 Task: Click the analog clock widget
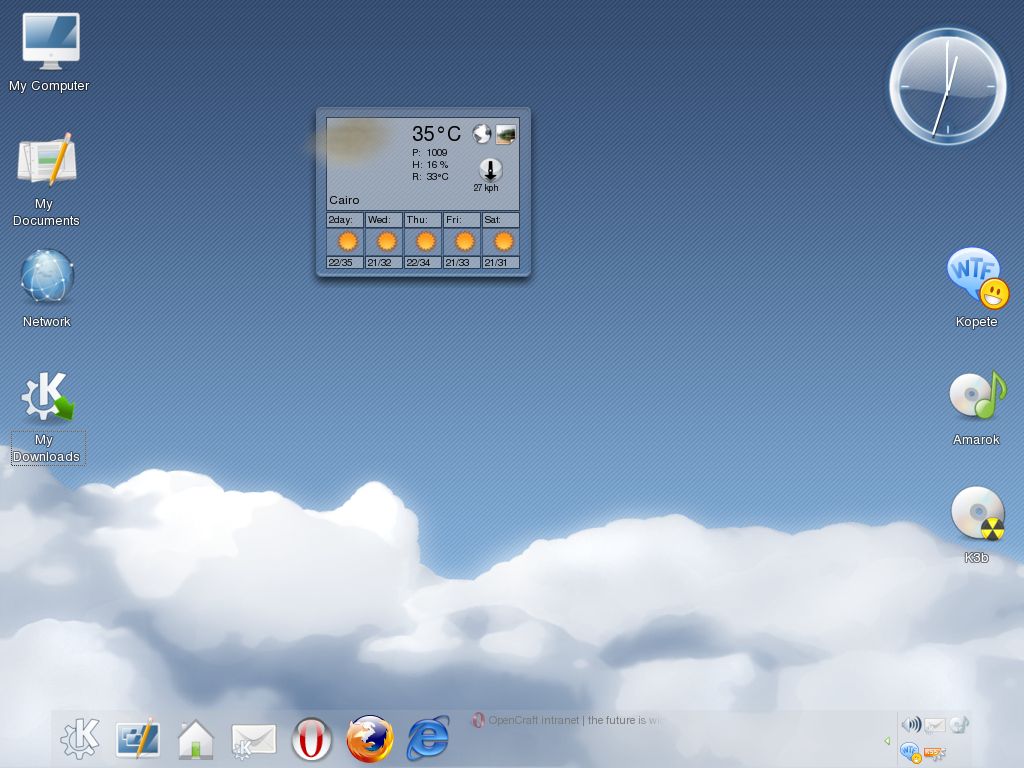[948, 86]
